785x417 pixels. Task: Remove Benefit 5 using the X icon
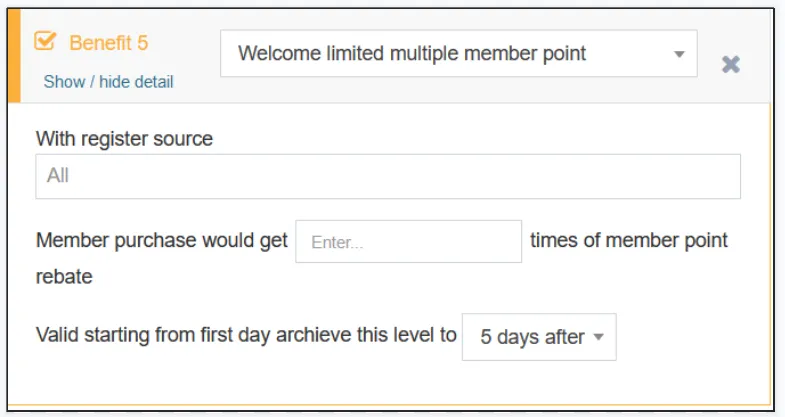click(x=731, y=64)
